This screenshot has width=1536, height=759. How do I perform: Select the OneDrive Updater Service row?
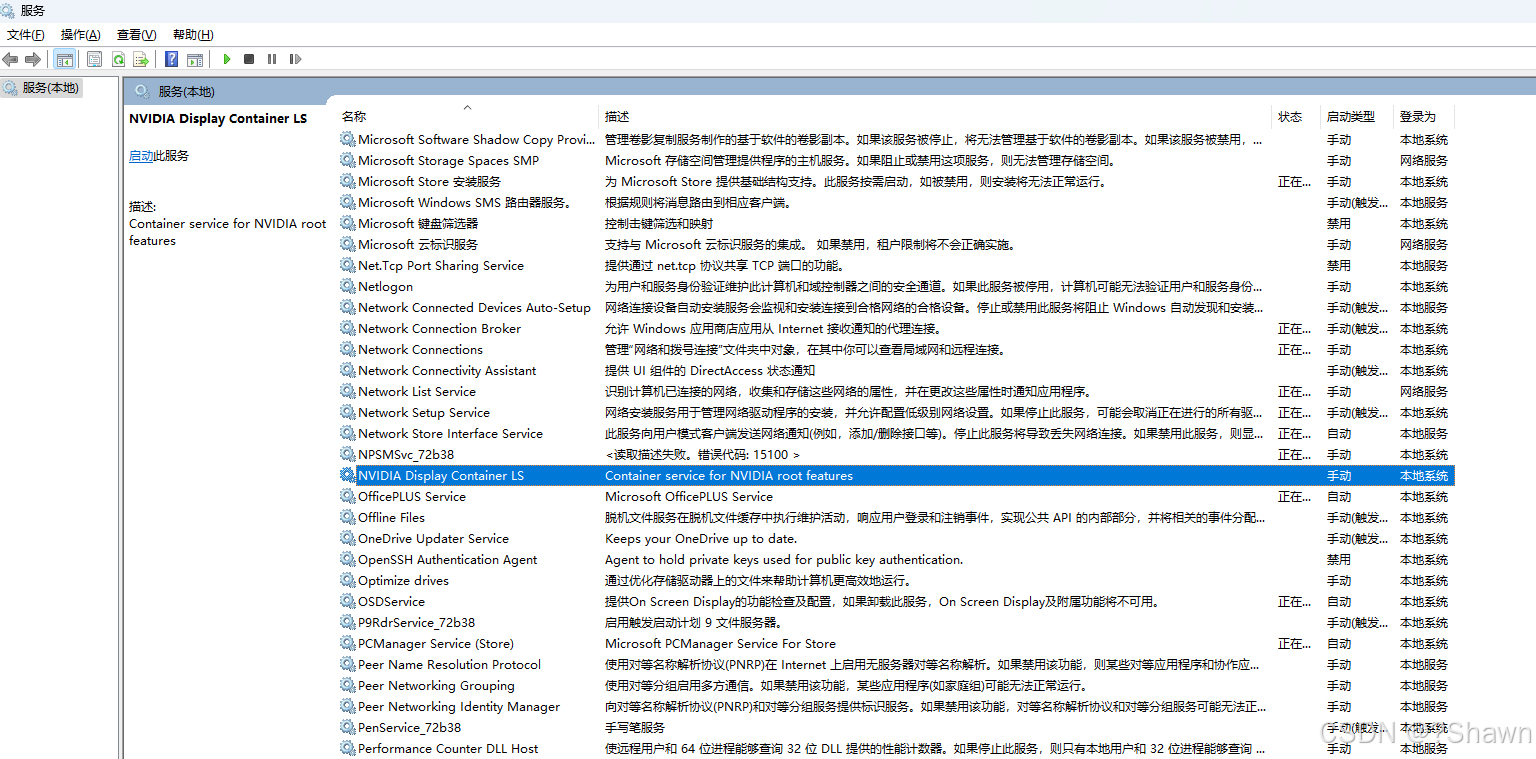(896, 538)
